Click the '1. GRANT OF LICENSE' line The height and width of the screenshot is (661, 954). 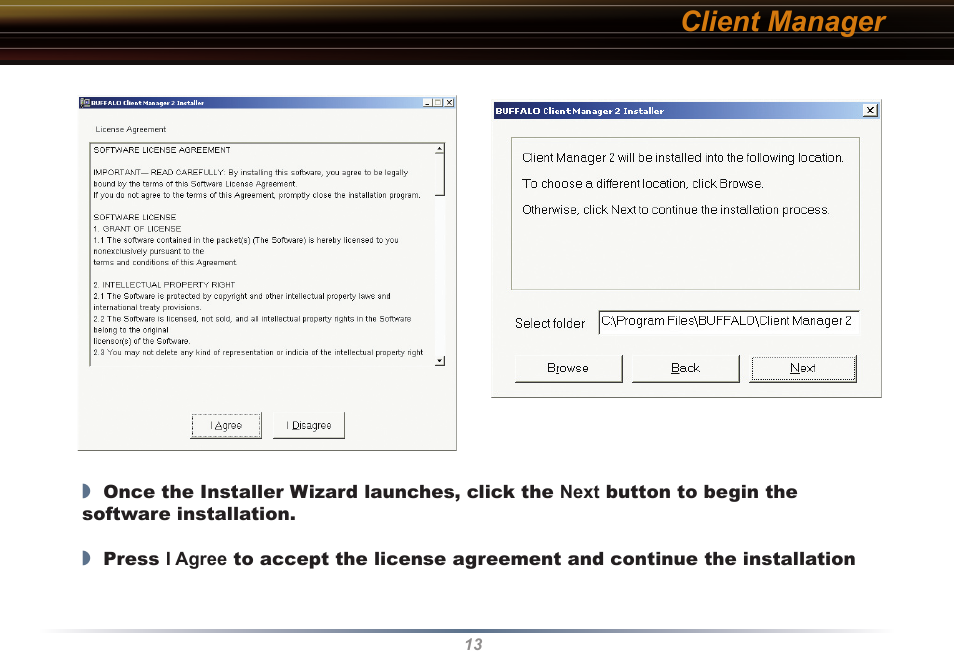point(137,229)
